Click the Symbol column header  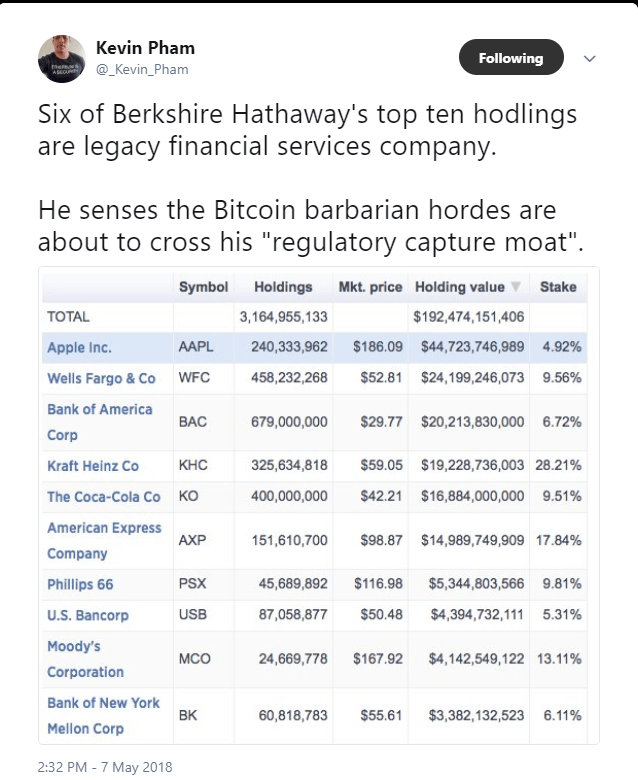pyautogui.click(x=203, y=287)
